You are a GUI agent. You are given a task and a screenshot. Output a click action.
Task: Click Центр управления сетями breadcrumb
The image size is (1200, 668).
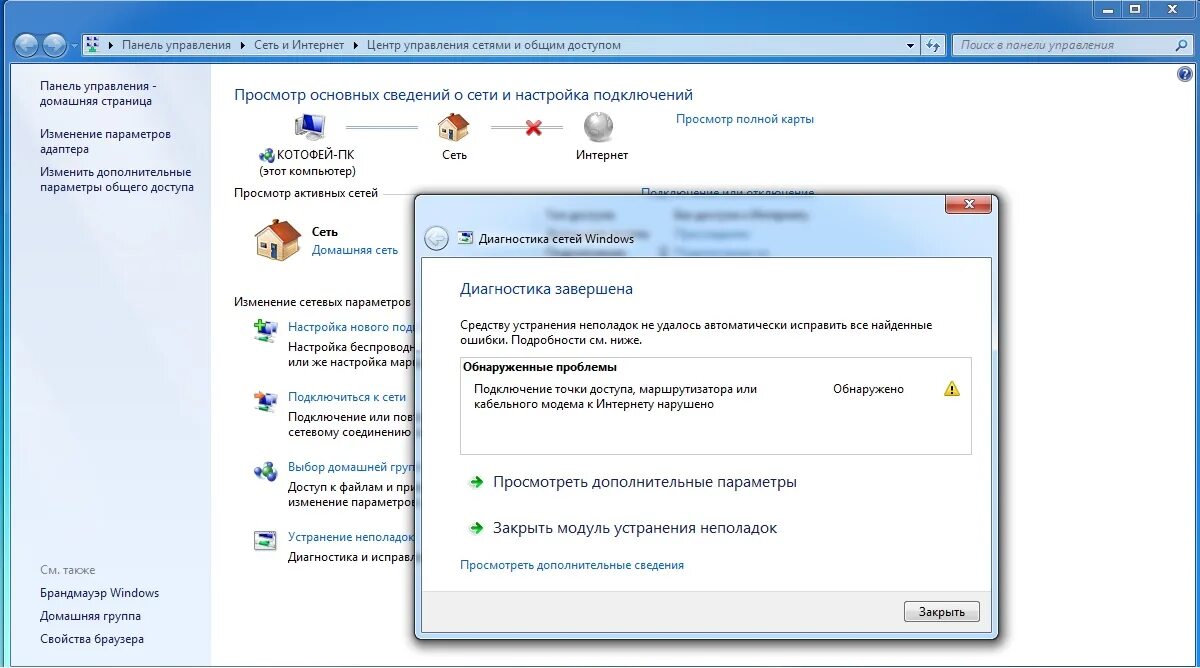point(493,45)
